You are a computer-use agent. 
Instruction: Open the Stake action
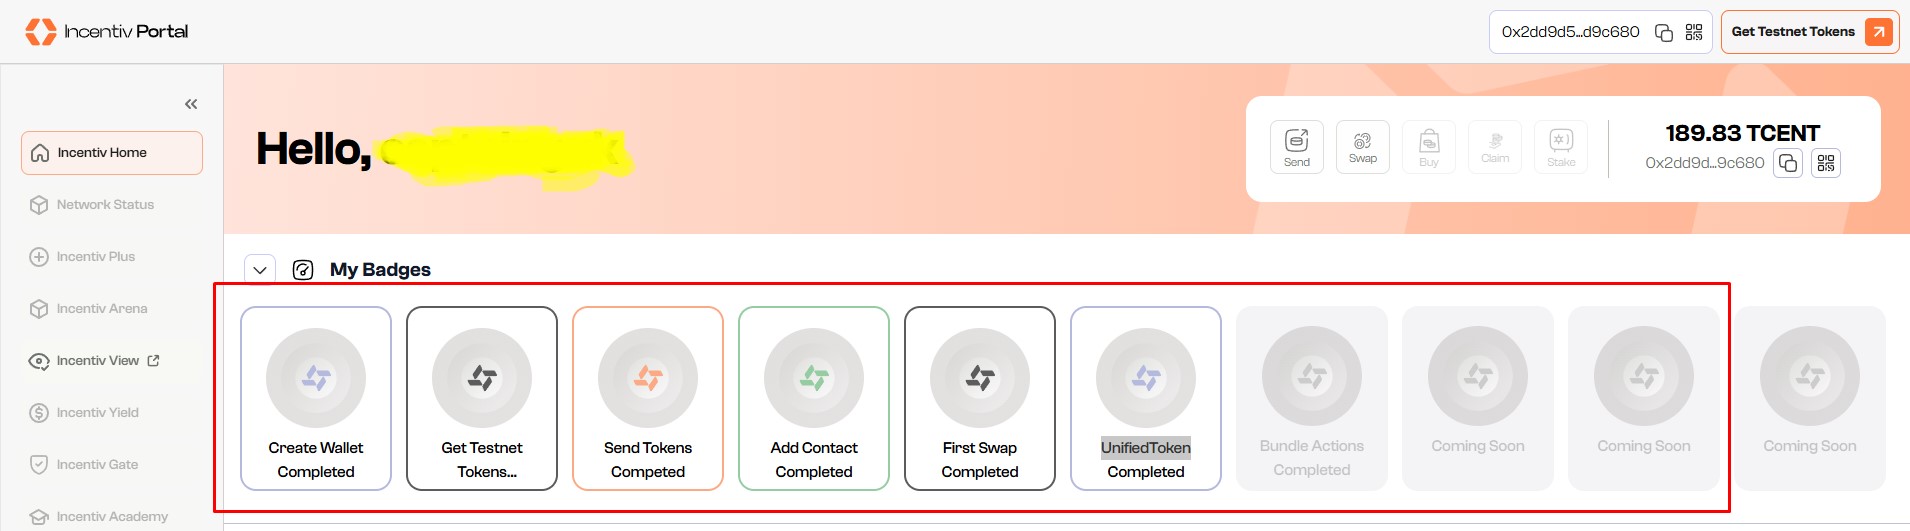(1560, 147)
